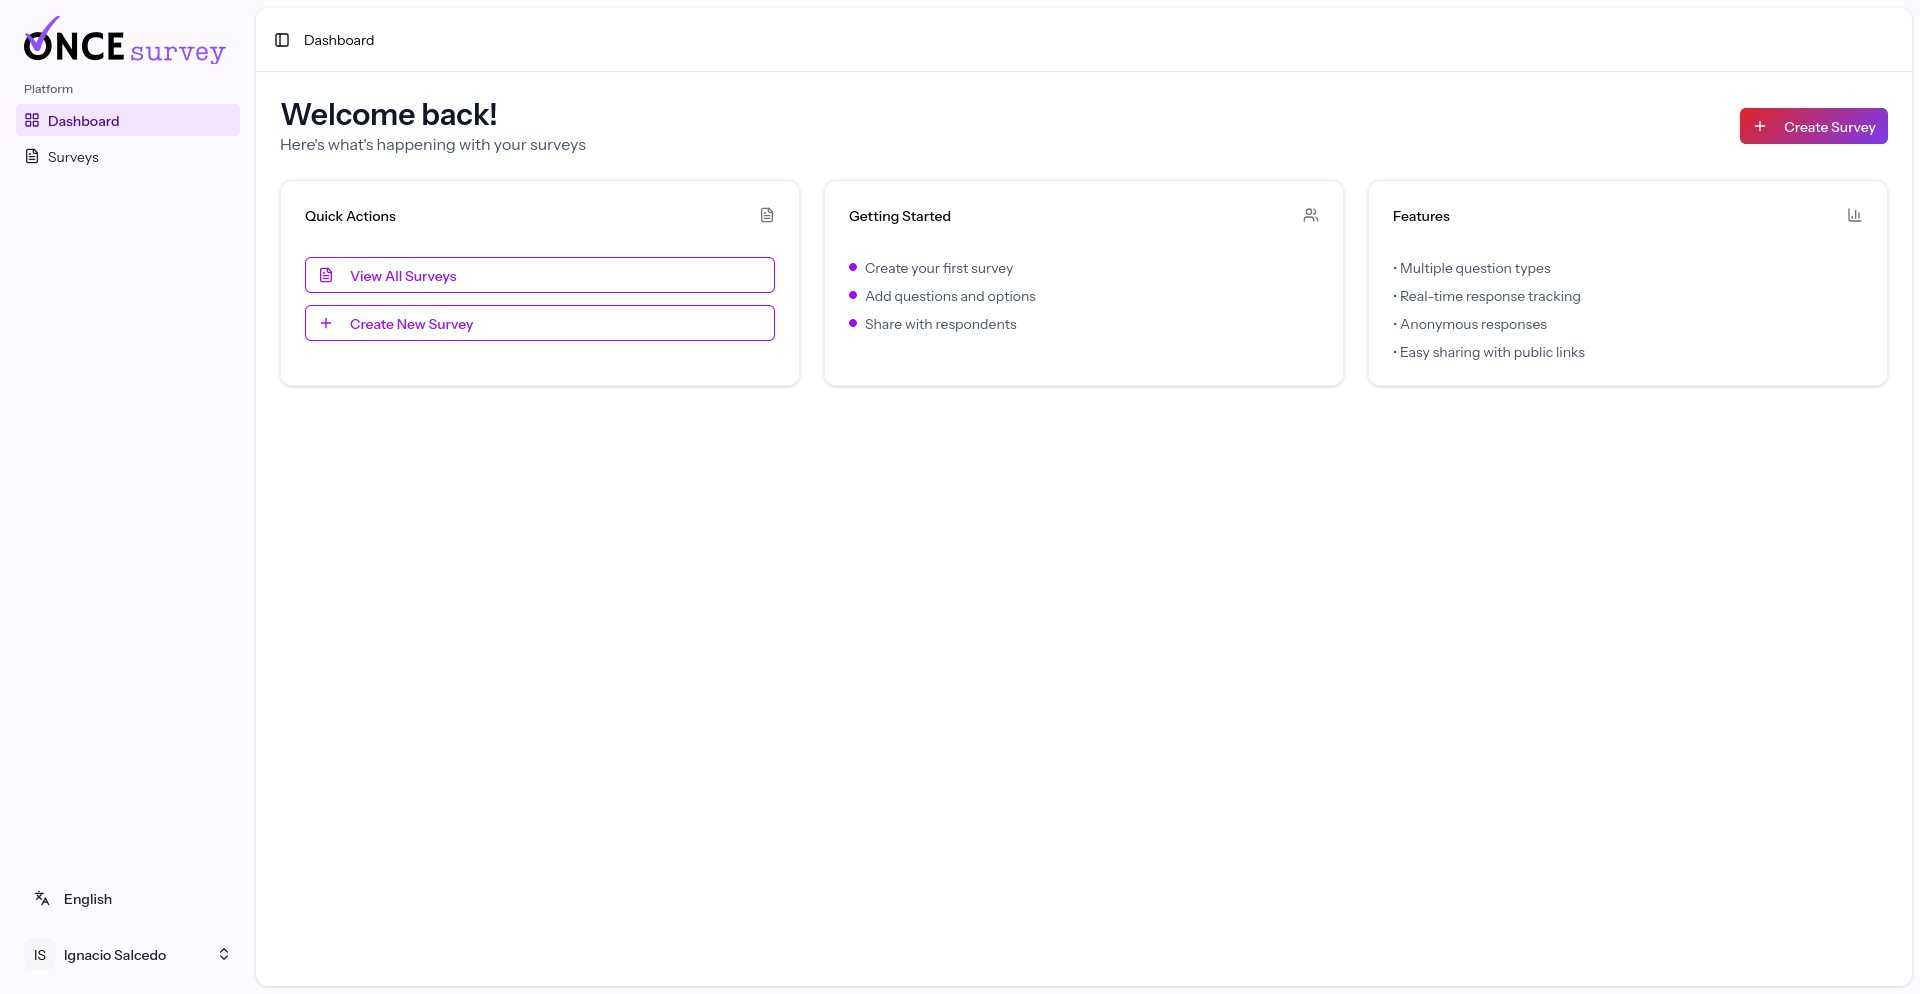Expand the user profile chevron at bottom left

point(224,953)
